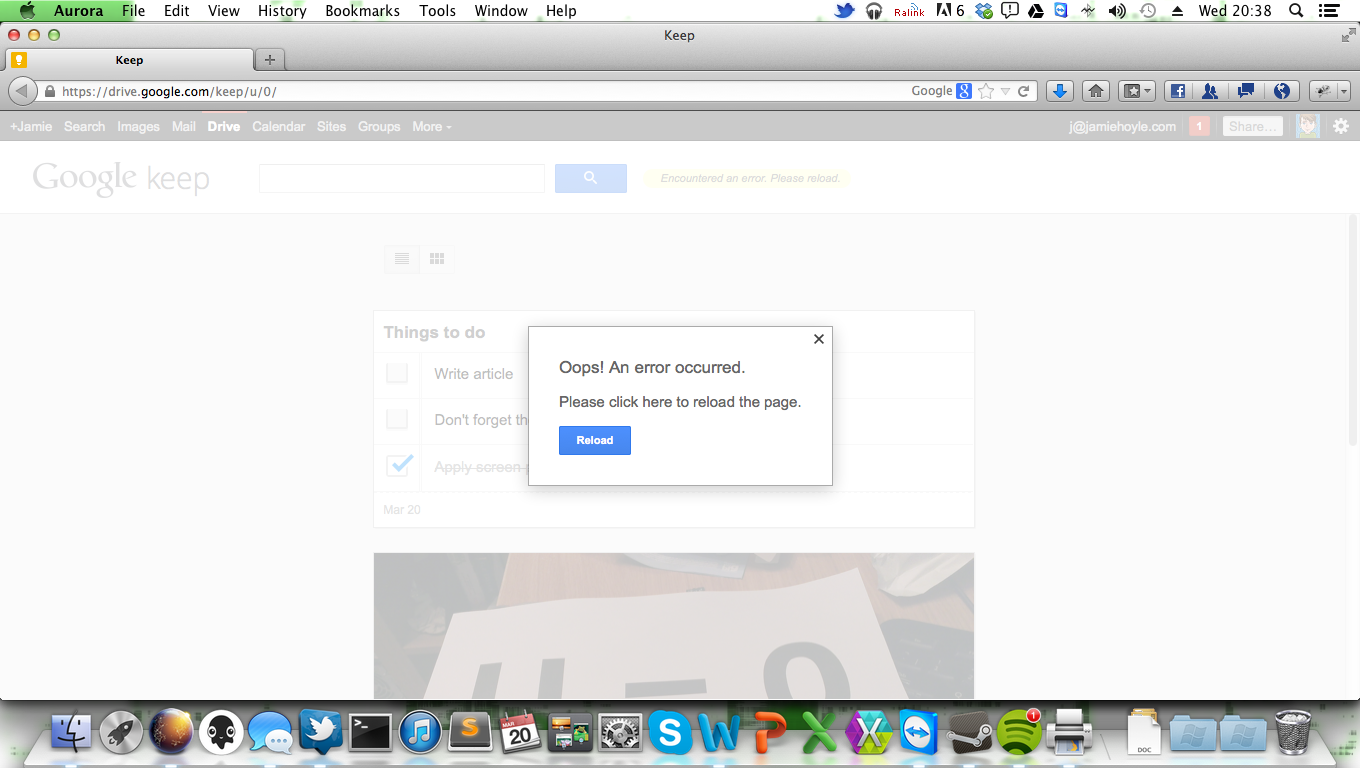
Task: Open the downloads arrow in browser toolbar
Action: [1060, 91]
